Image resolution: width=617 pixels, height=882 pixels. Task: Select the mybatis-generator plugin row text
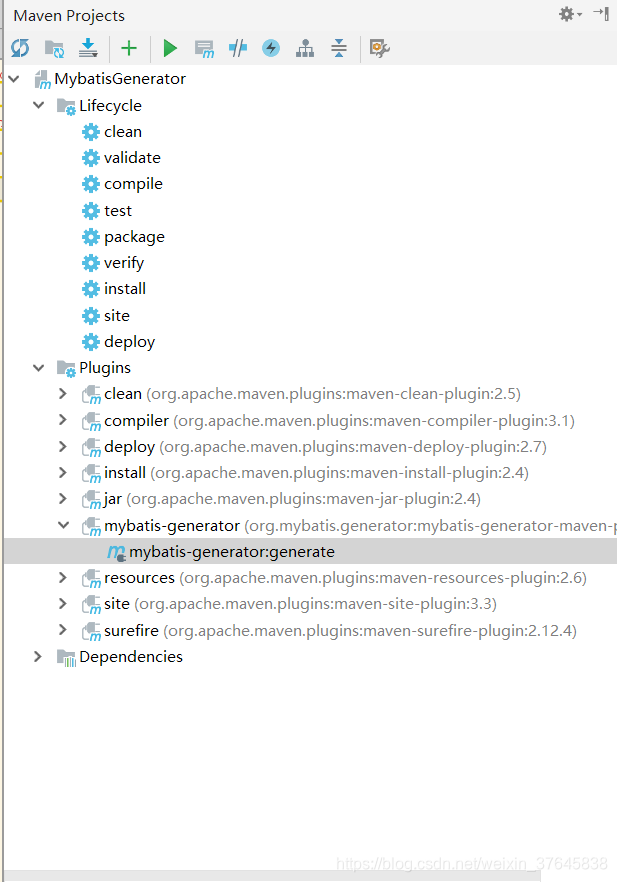361,525
